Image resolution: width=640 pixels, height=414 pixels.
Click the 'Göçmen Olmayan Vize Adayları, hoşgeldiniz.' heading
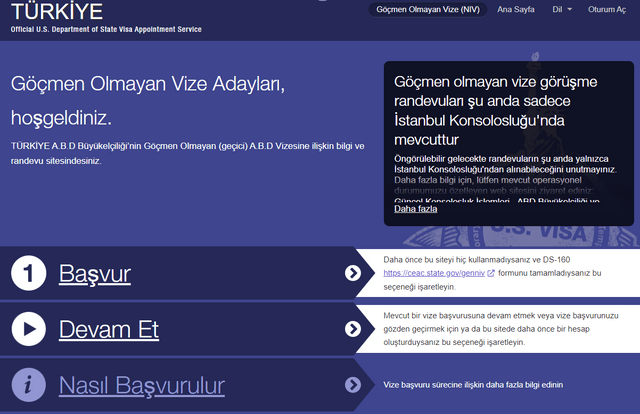click(x=148, y=101)
